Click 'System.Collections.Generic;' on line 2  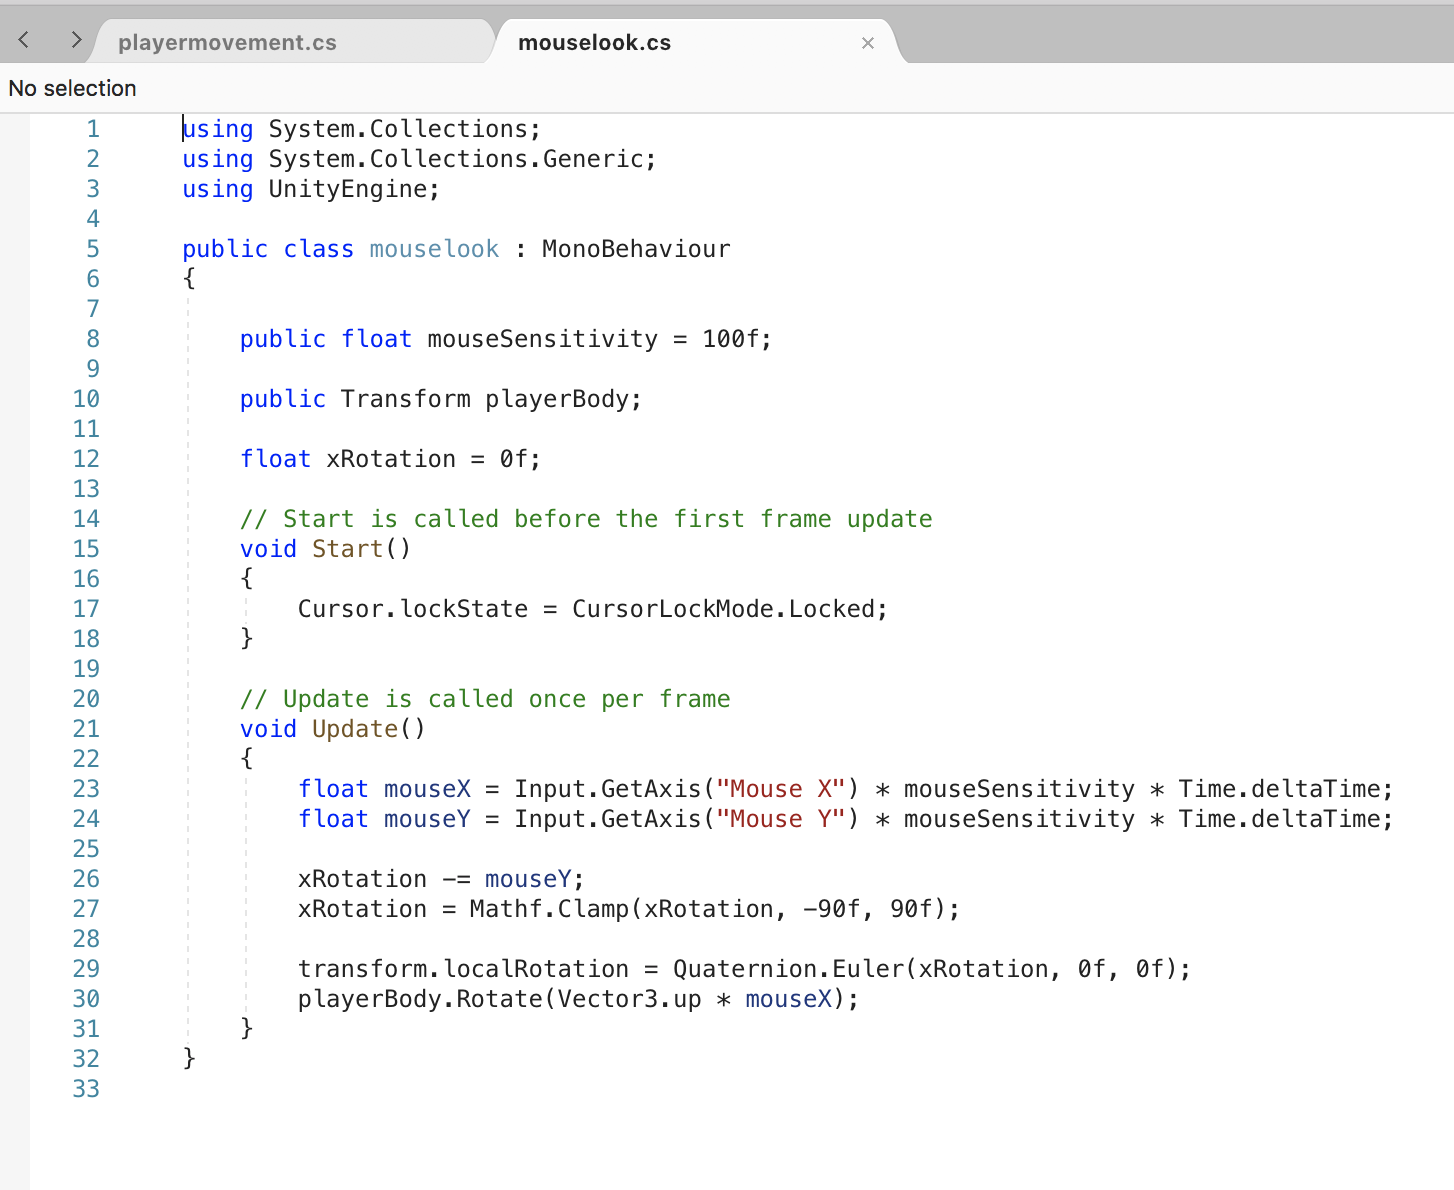pyautogui.click(x=462, y=159)
